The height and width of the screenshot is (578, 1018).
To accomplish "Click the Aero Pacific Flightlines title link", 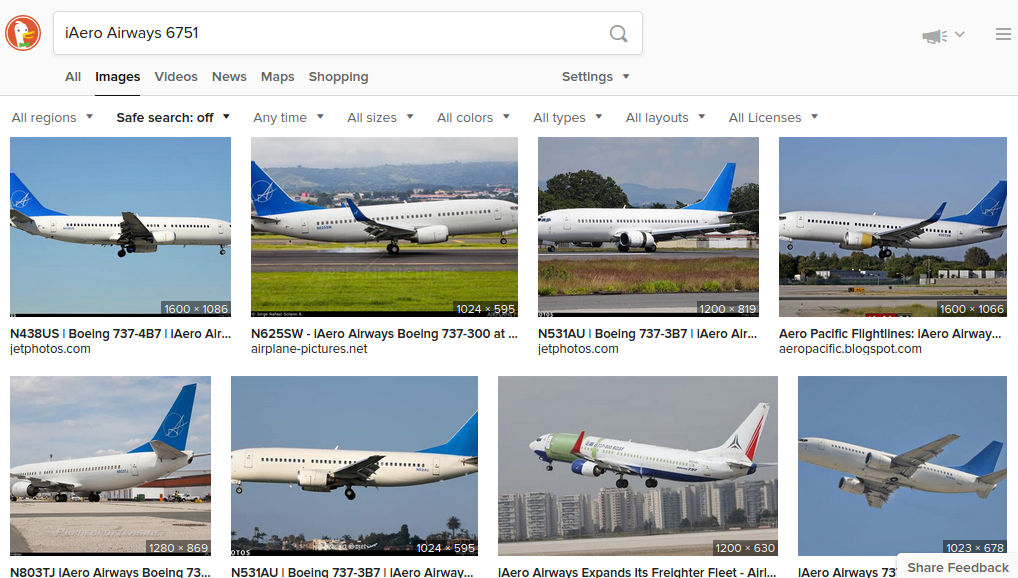I will click(890, 334).
